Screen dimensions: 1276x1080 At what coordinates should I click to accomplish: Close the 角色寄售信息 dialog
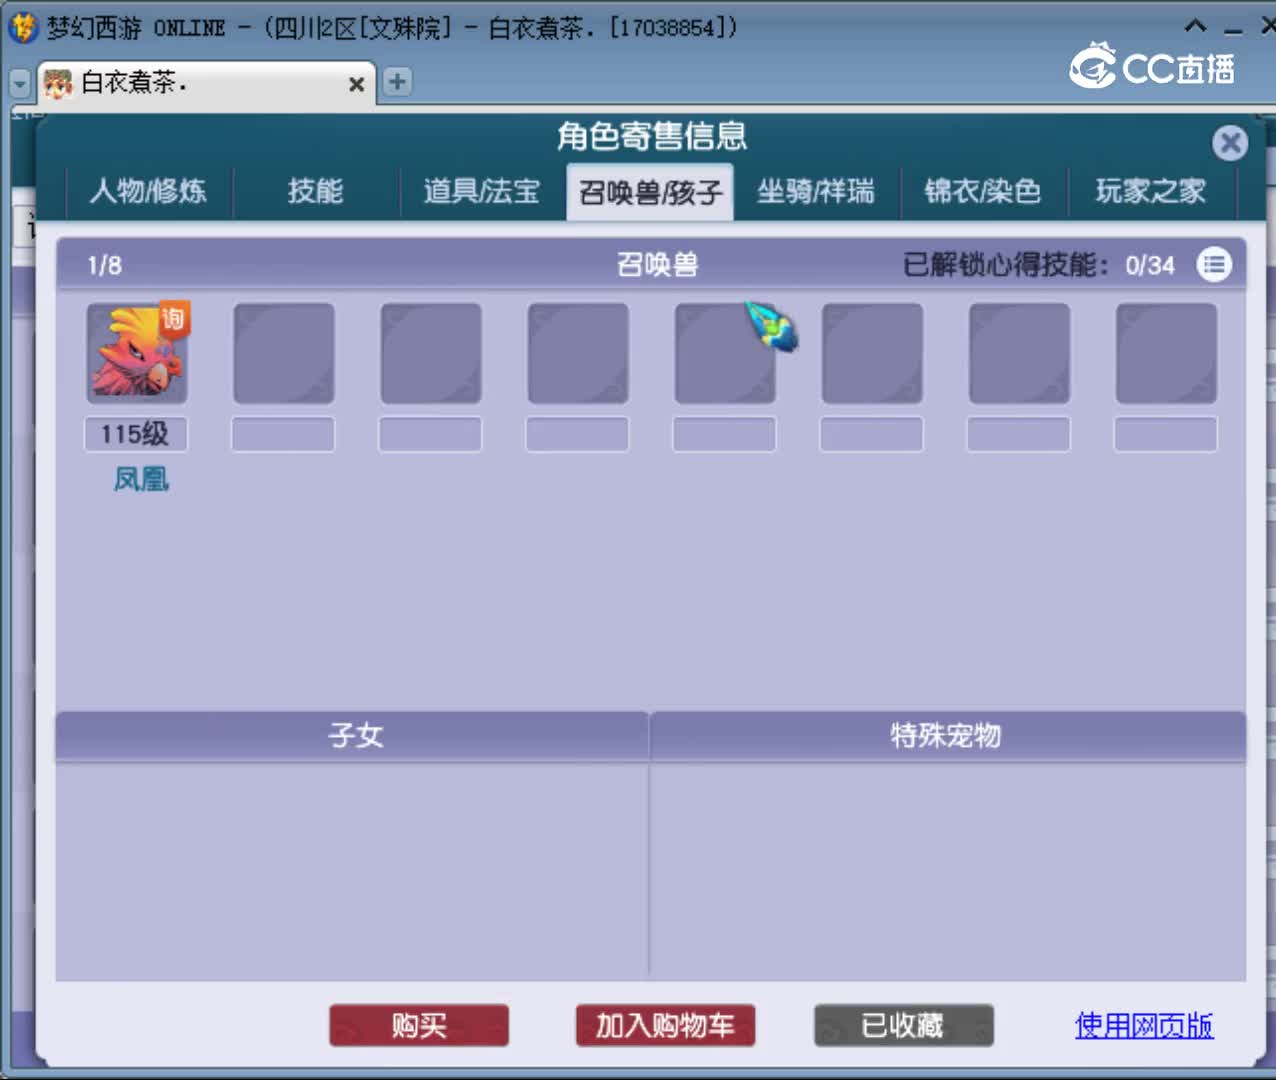(x=1230, y=143)
